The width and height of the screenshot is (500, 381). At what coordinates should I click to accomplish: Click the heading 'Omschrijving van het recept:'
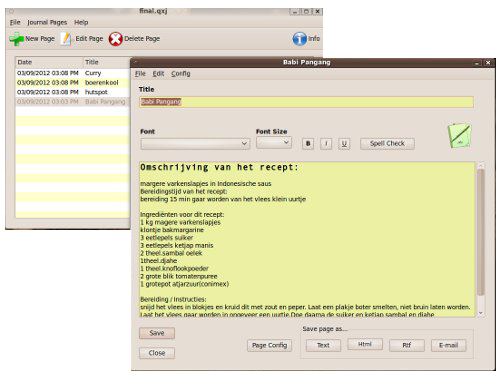219,167
